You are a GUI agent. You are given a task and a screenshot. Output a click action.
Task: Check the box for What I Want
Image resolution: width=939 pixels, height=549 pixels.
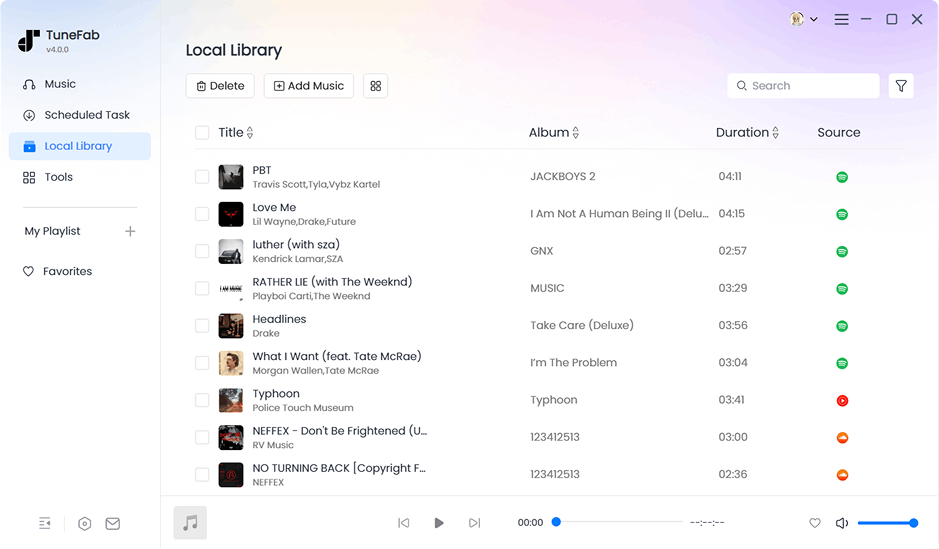(202, 363)
